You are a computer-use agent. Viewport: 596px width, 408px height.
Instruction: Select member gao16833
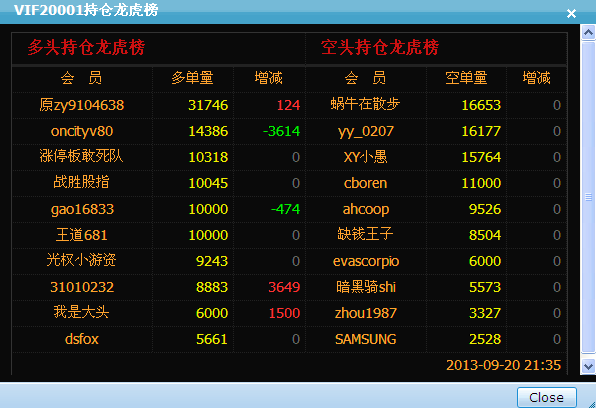(x=82, y=210)
